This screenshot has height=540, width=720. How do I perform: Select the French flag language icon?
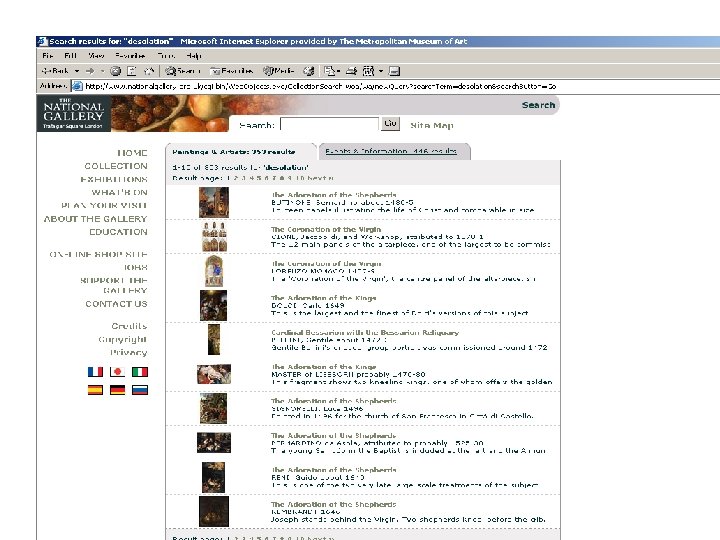pyautogui.click(x=96, y=372)
